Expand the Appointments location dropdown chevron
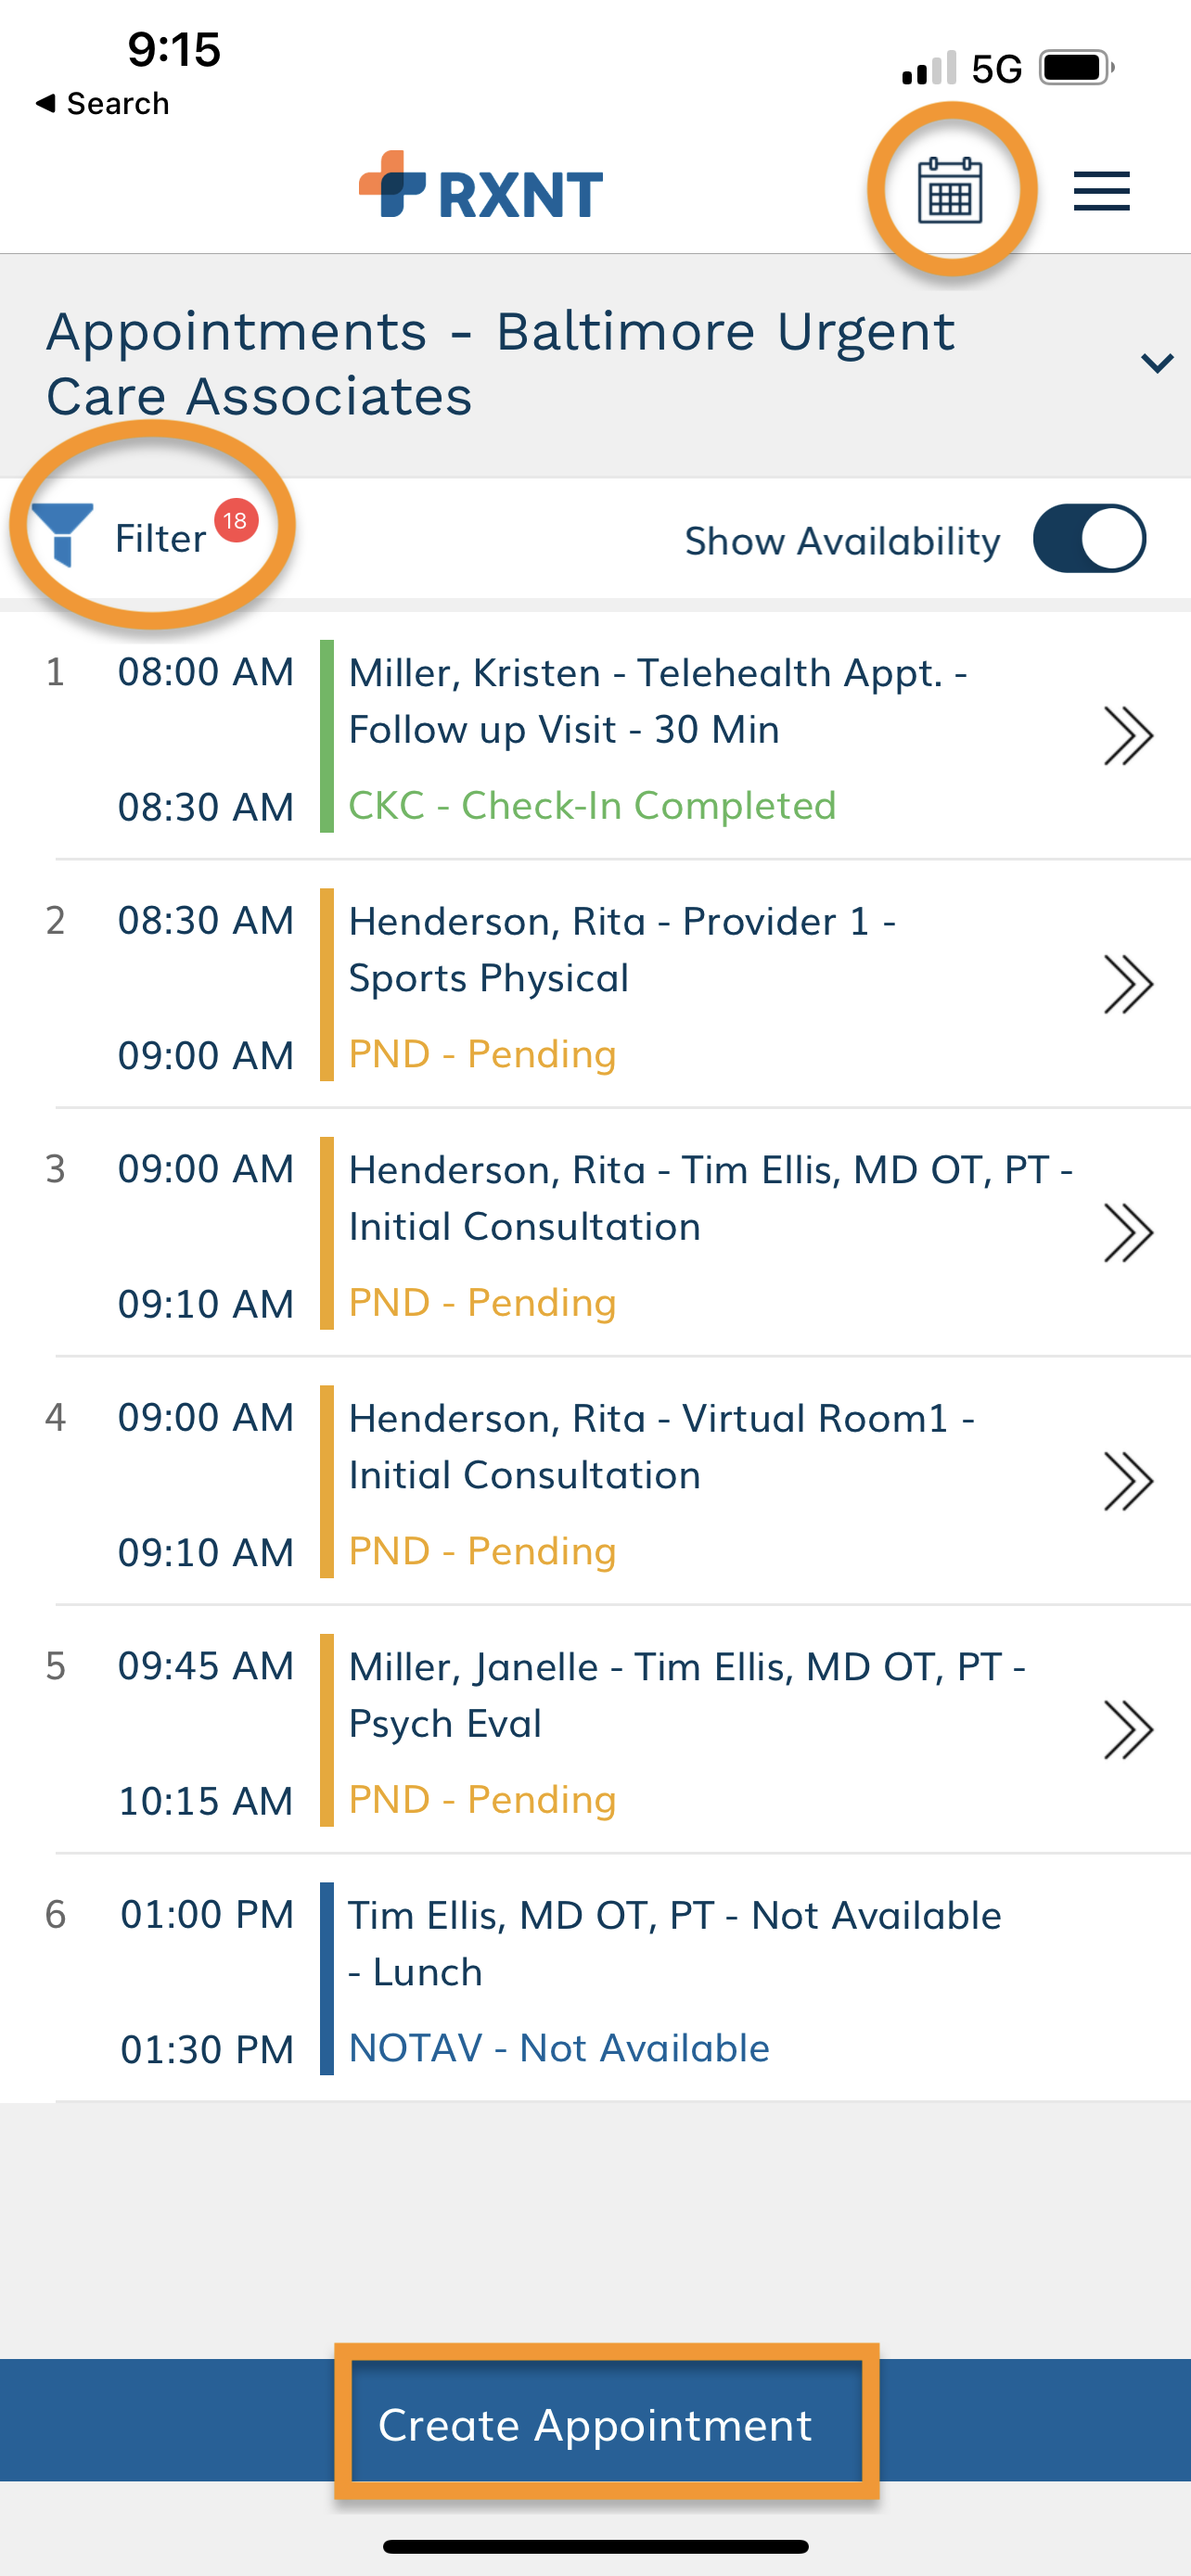This screenshot has height=2576, width=1191. click(1157, 363)
